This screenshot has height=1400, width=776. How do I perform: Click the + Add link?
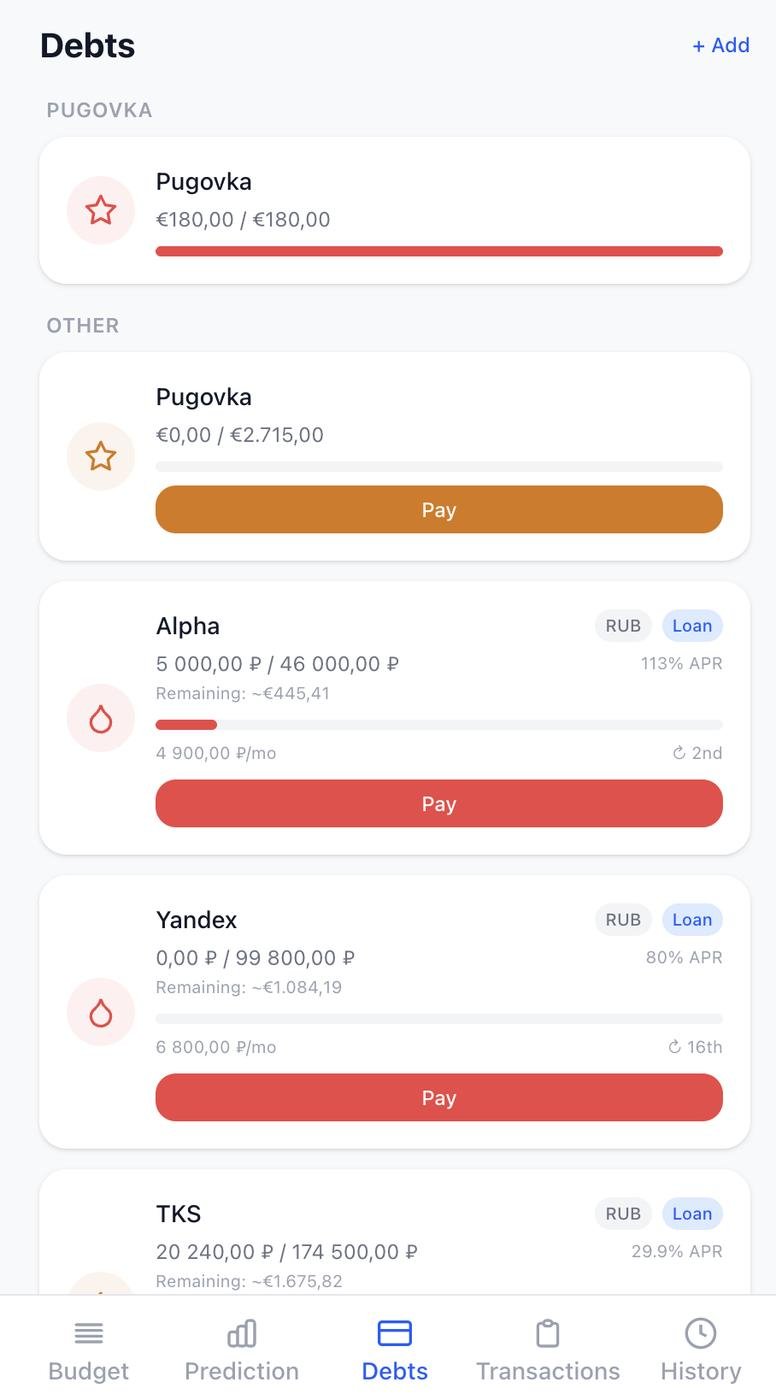tap(721, 45)
